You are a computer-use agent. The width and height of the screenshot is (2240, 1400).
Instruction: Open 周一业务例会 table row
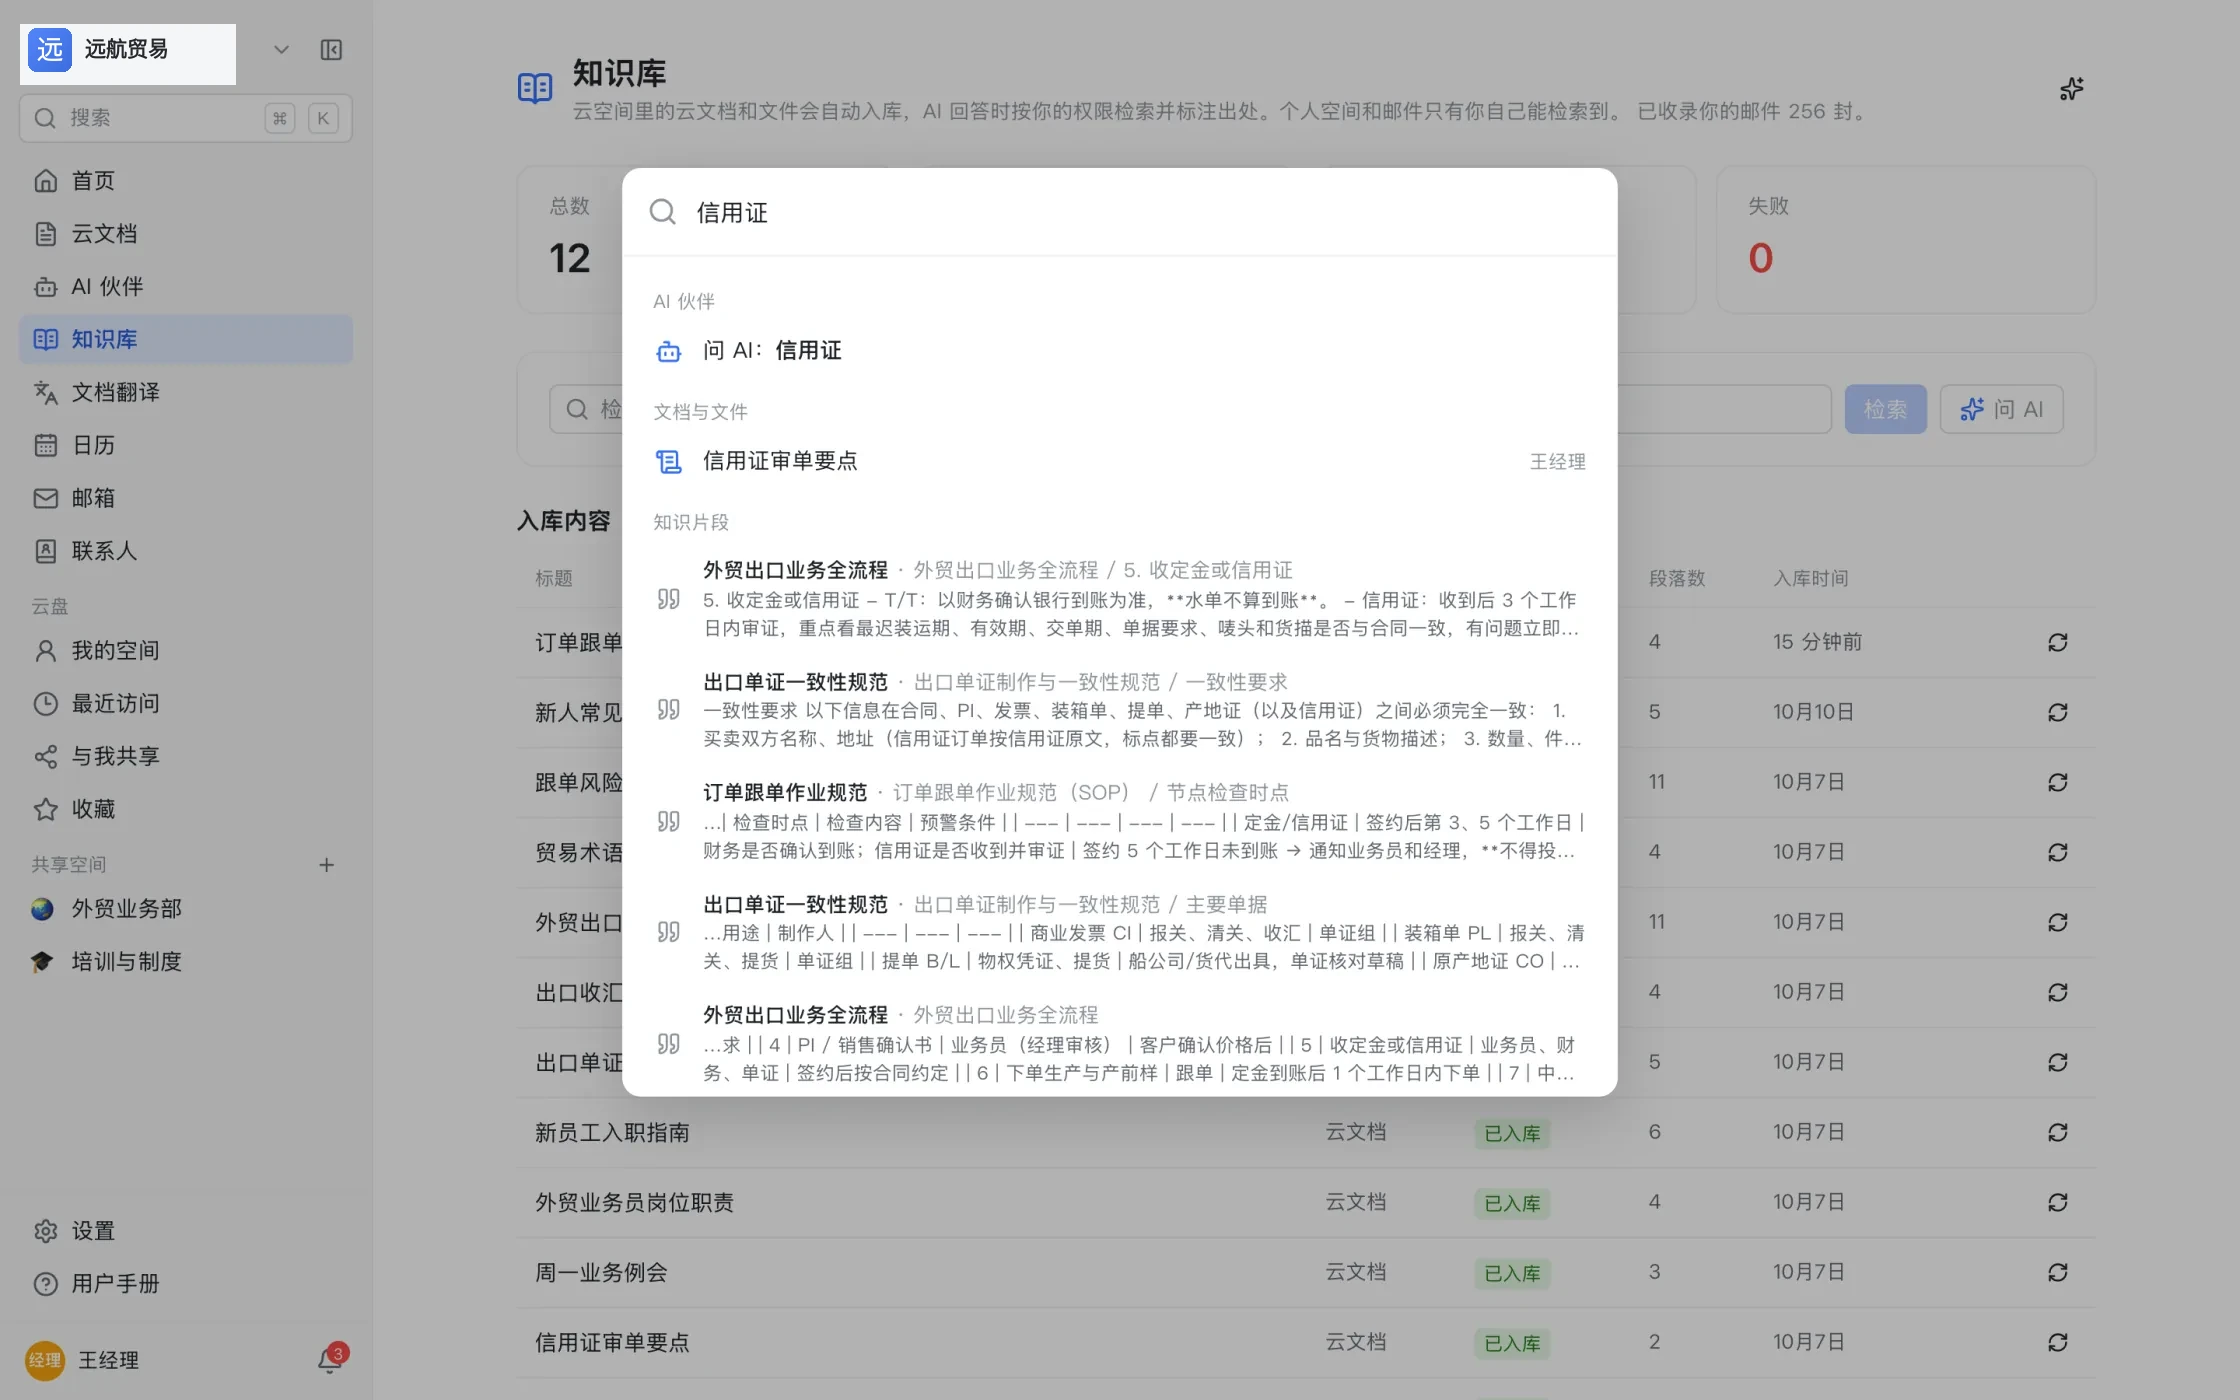click(1305, 1272)
